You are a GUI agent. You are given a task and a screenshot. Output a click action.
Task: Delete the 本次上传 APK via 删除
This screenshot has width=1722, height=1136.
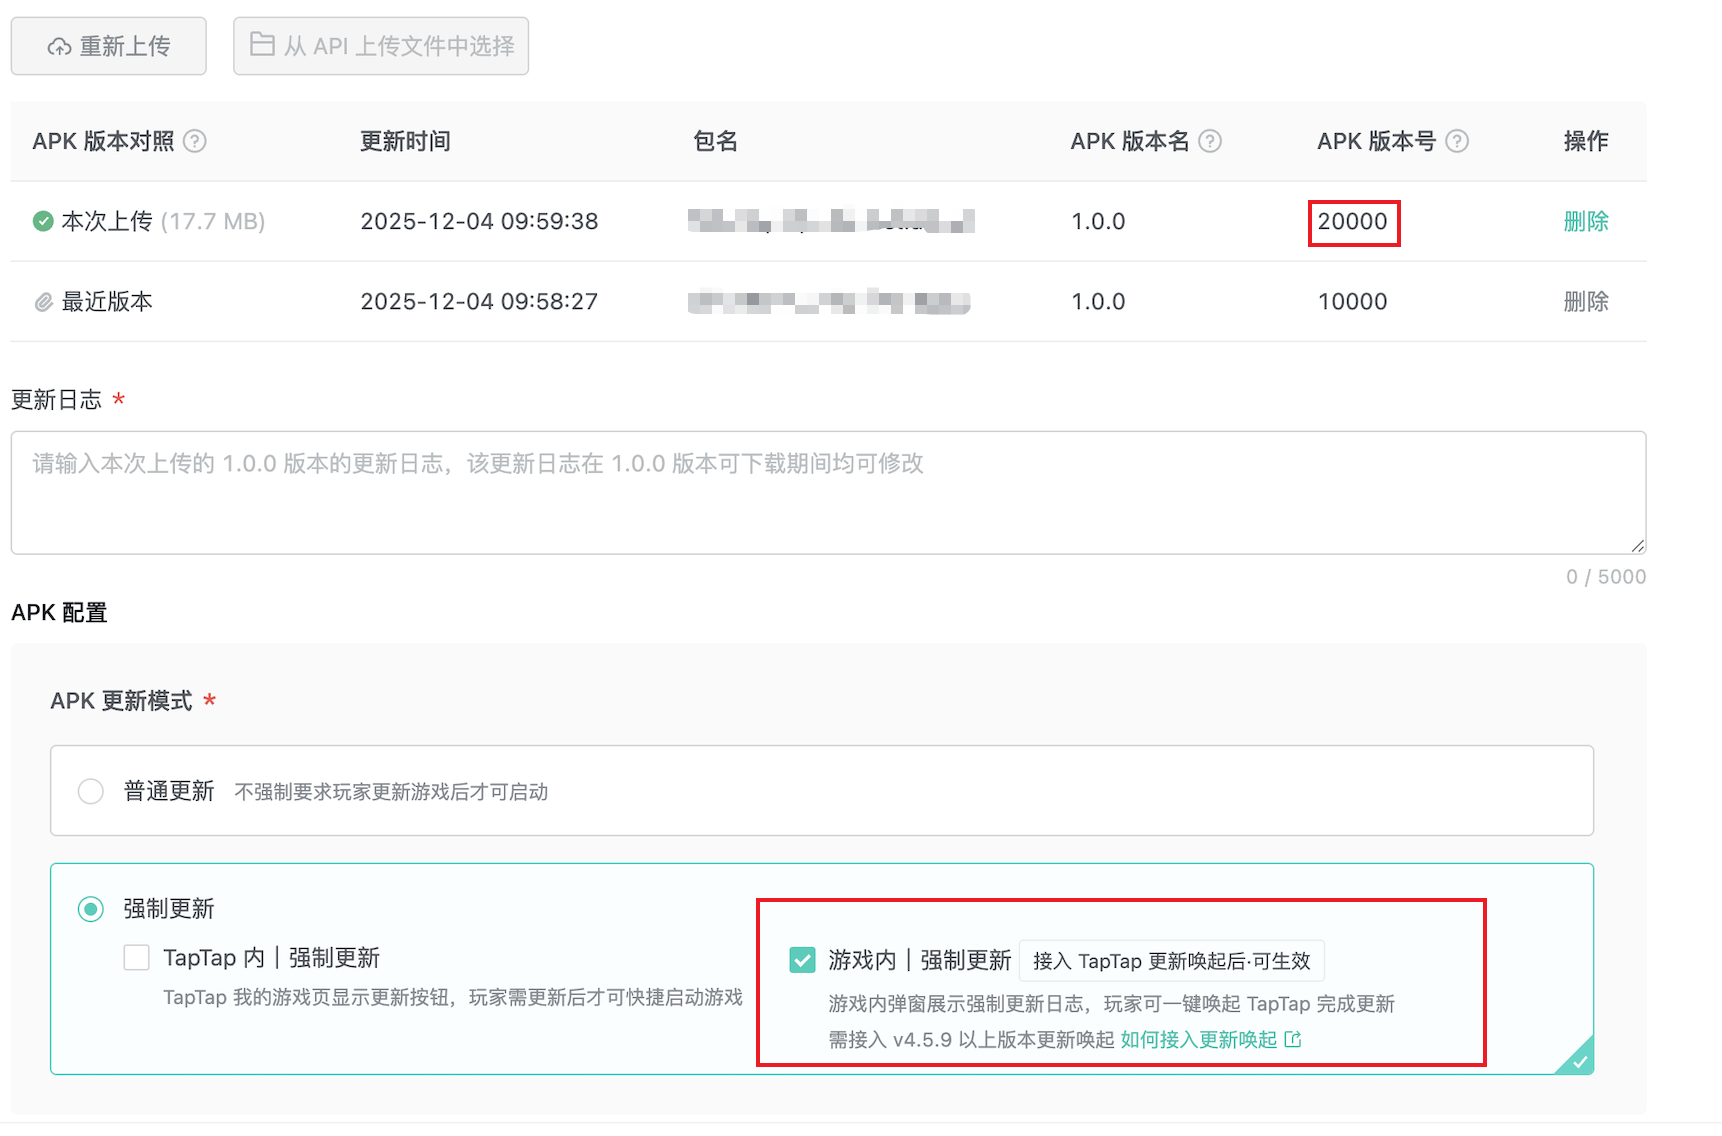[x=1586, y=221]
